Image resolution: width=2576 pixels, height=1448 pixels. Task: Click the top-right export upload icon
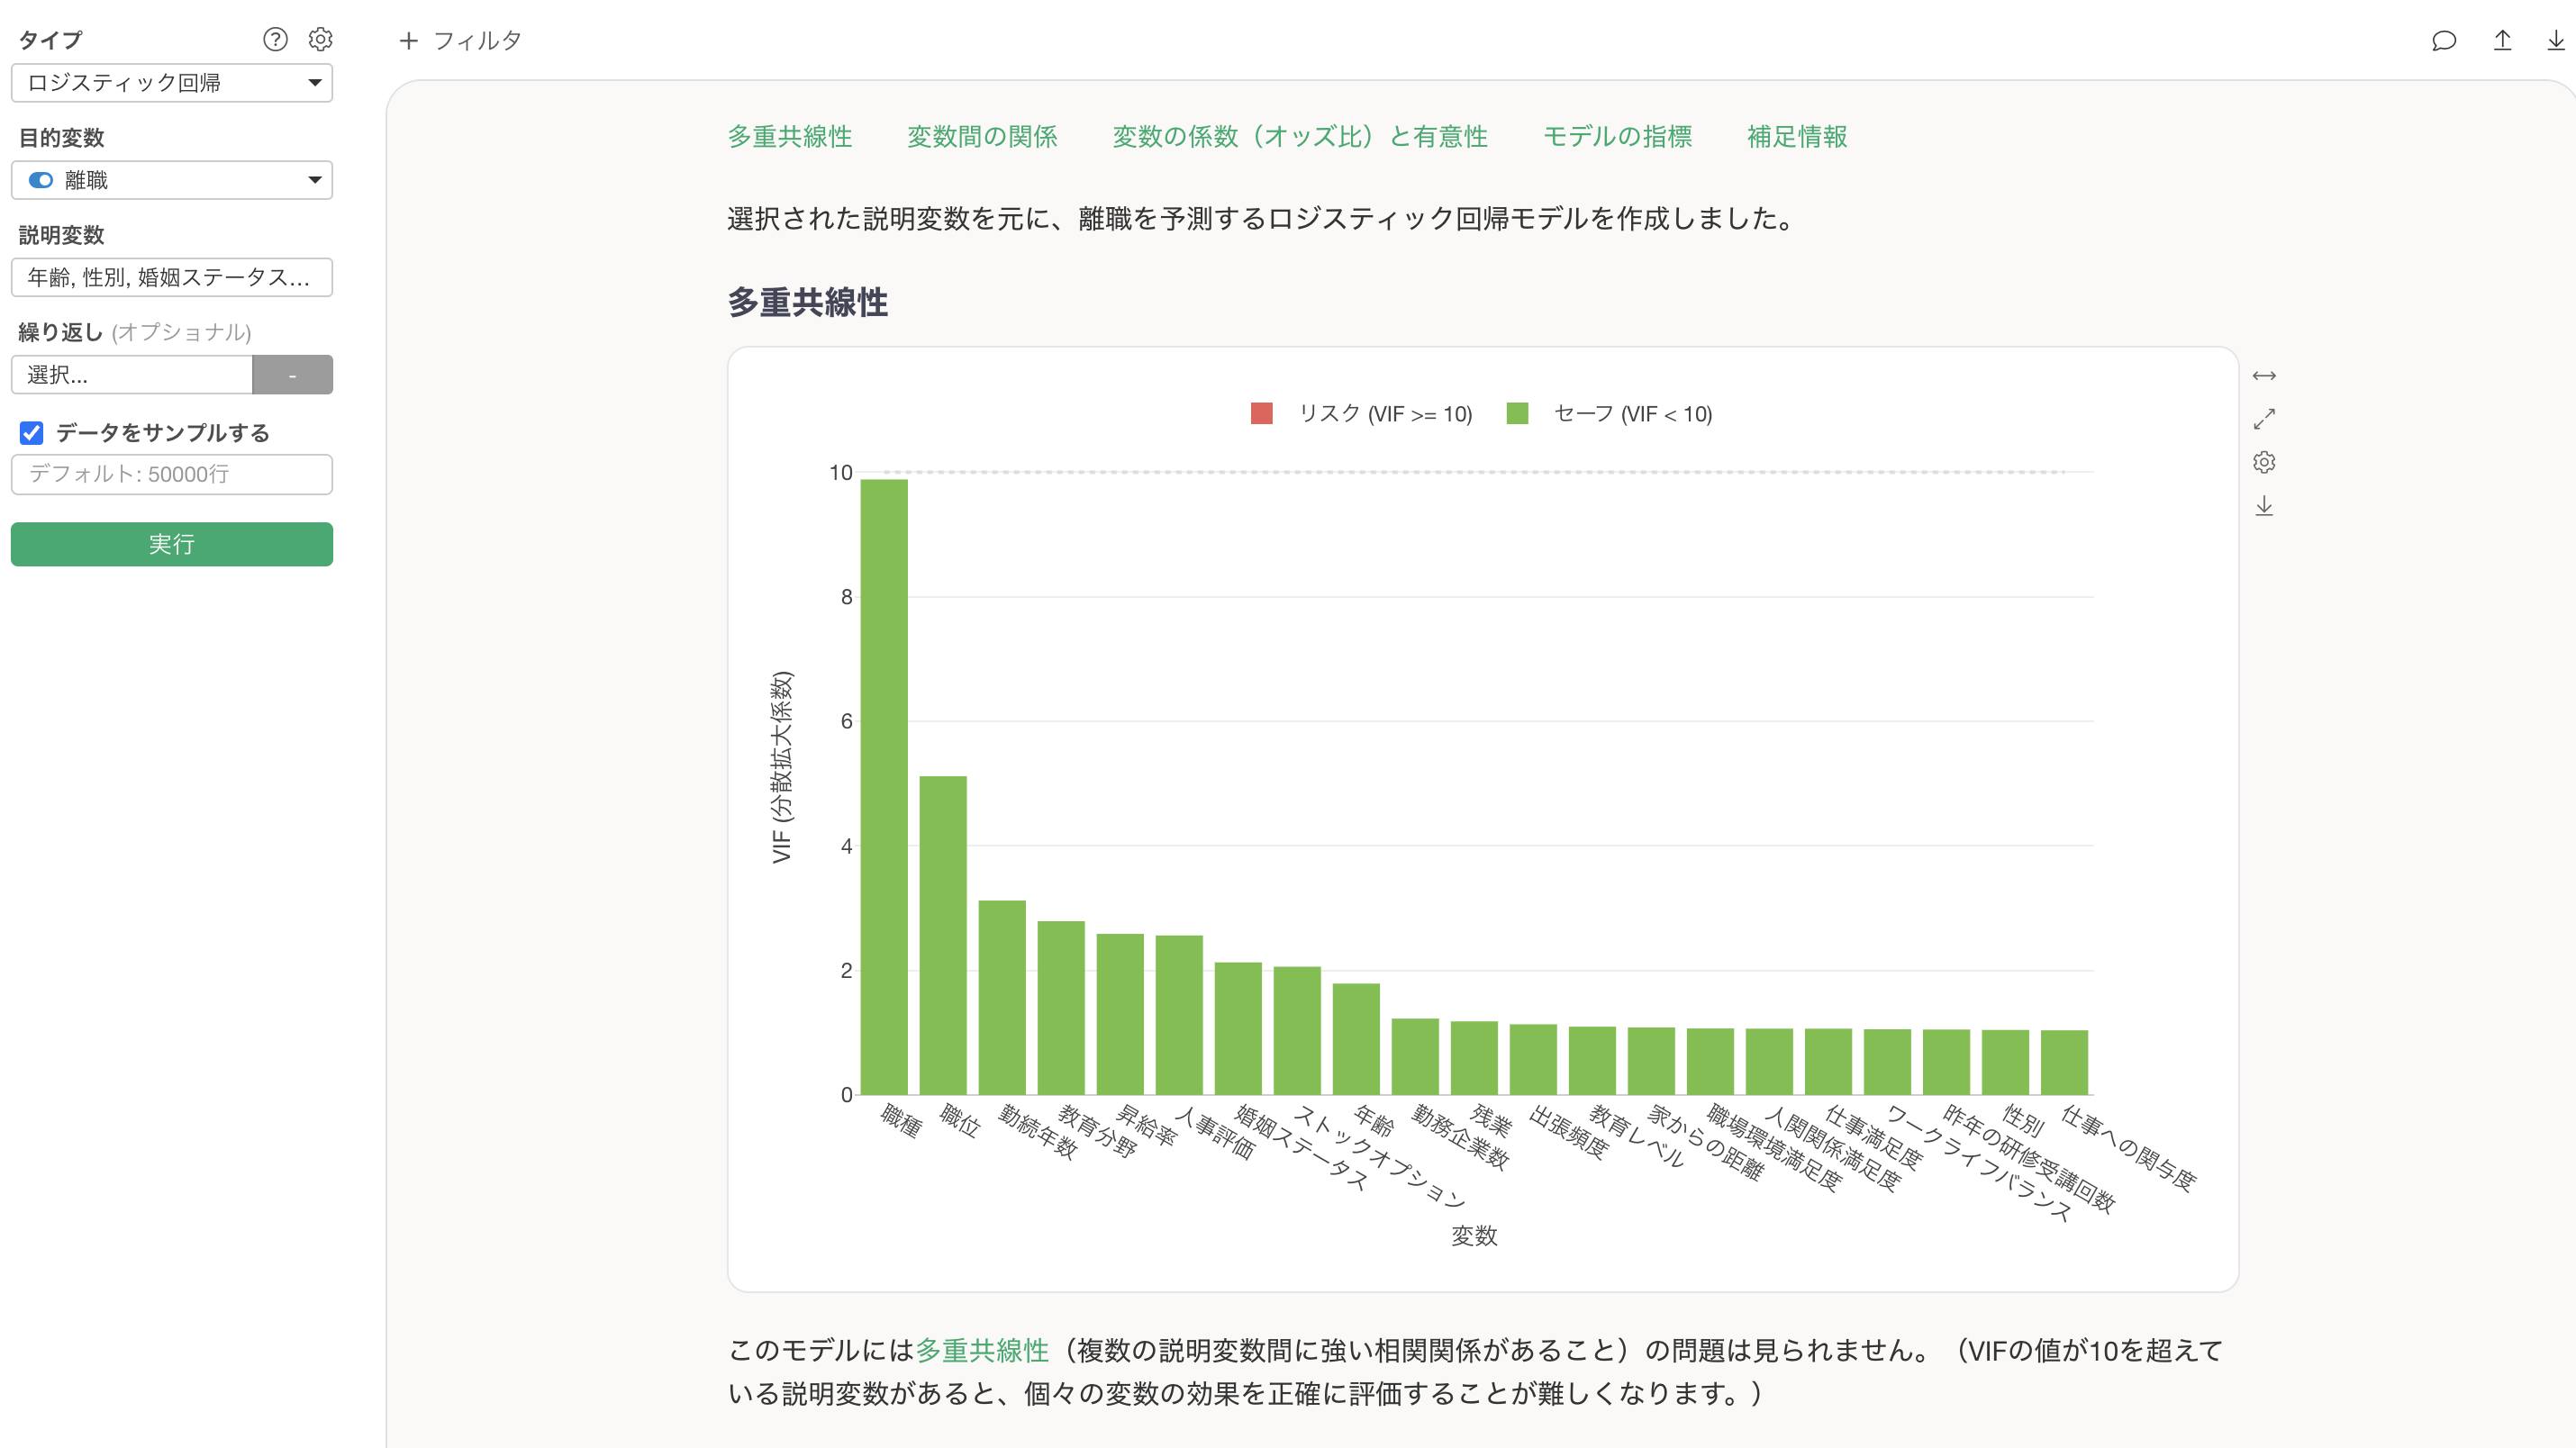[2502, 40]
